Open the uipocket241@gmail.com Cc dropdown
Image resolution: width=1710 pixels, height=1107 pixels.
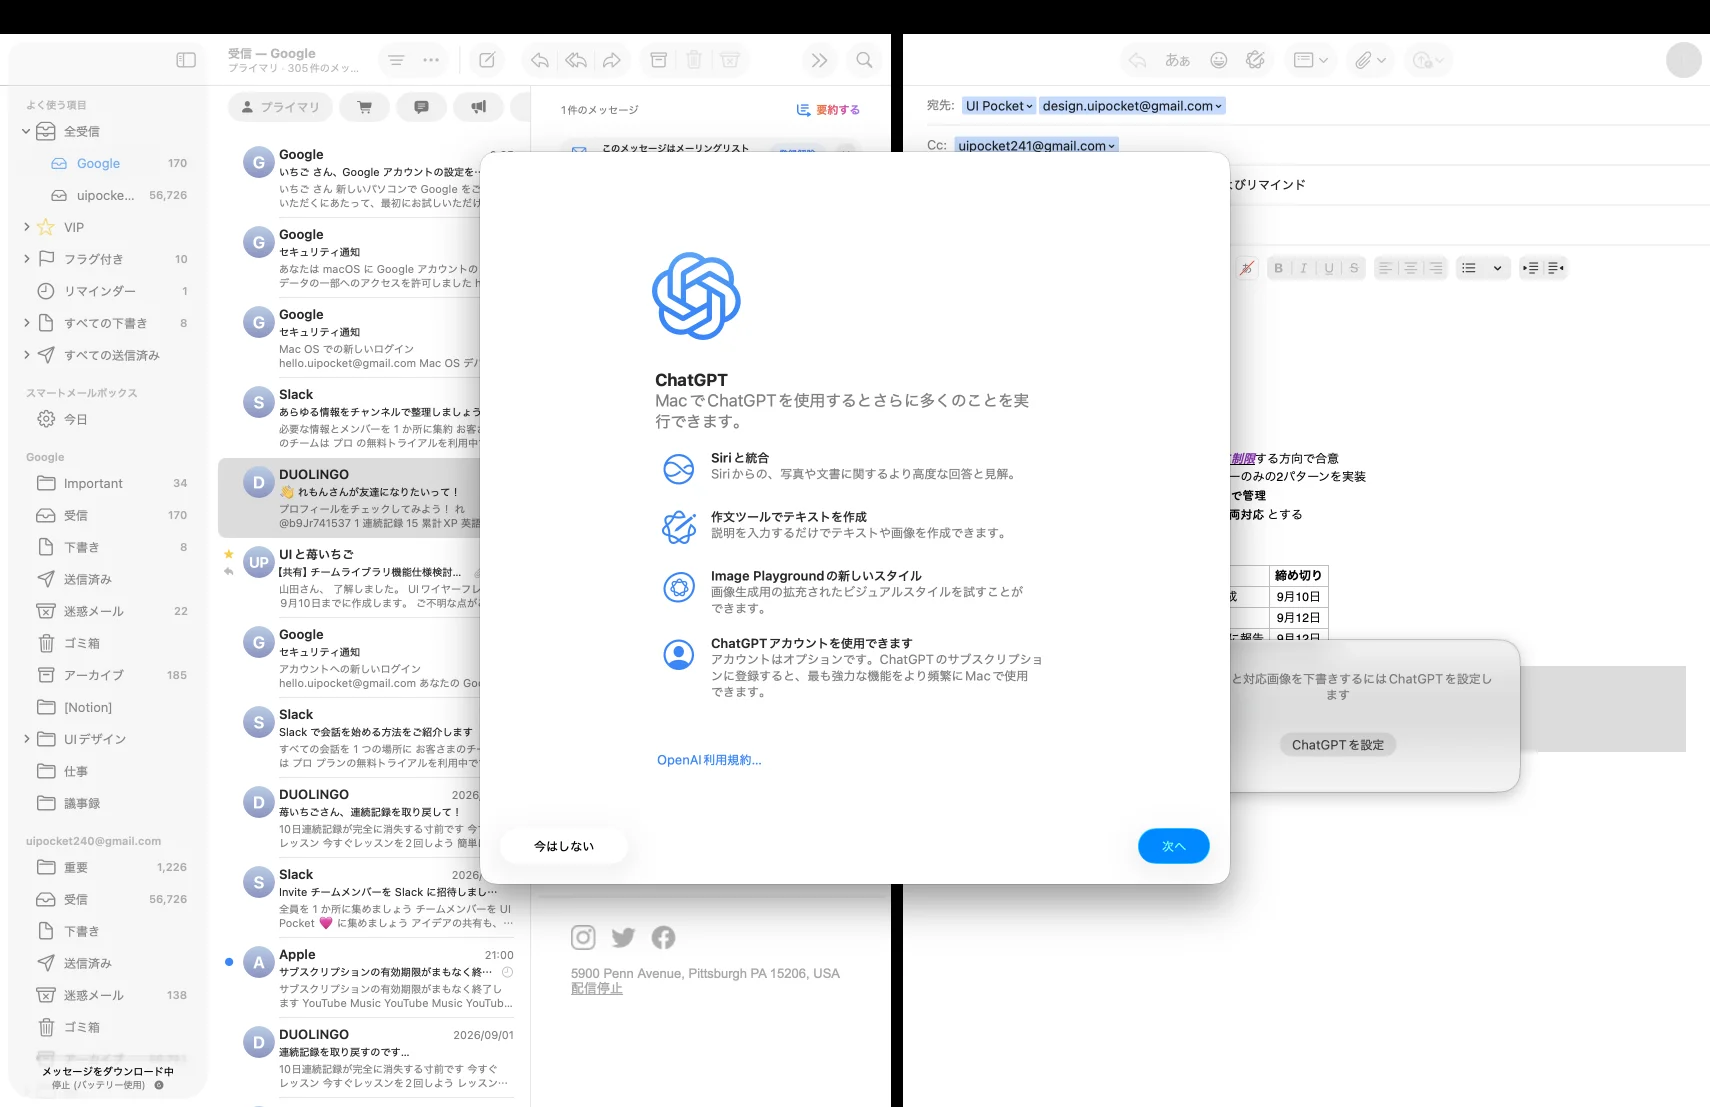(1036, 146)
